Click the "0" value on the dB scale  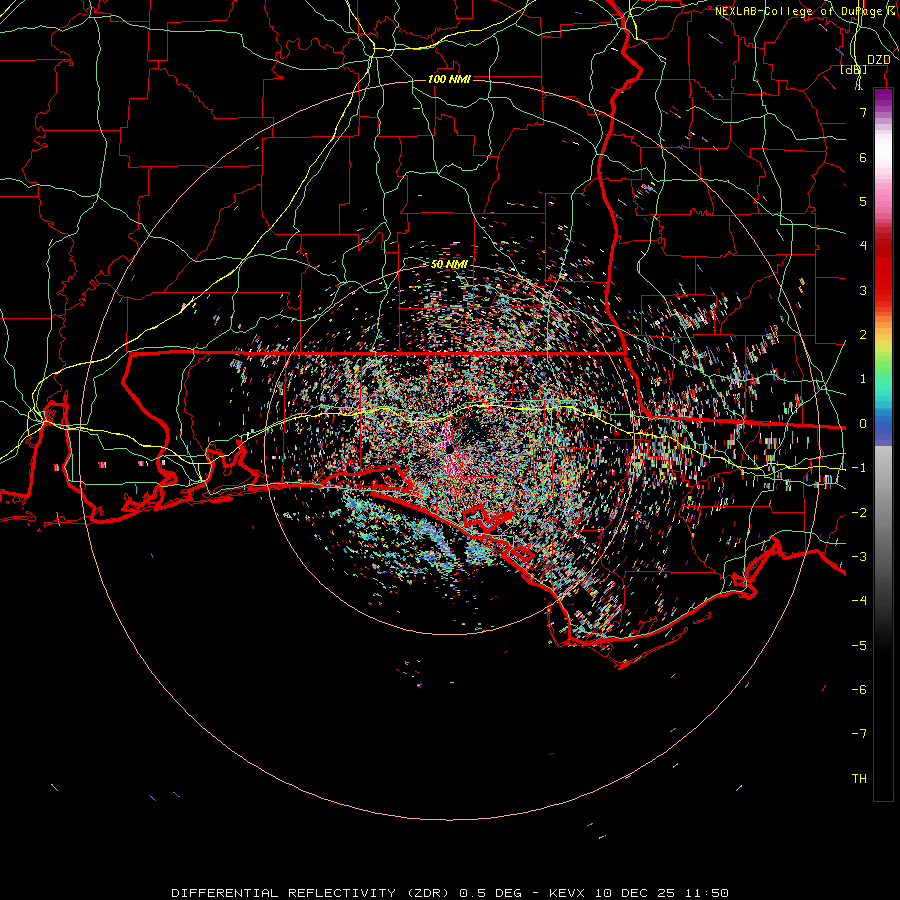(x=863, y=424)
